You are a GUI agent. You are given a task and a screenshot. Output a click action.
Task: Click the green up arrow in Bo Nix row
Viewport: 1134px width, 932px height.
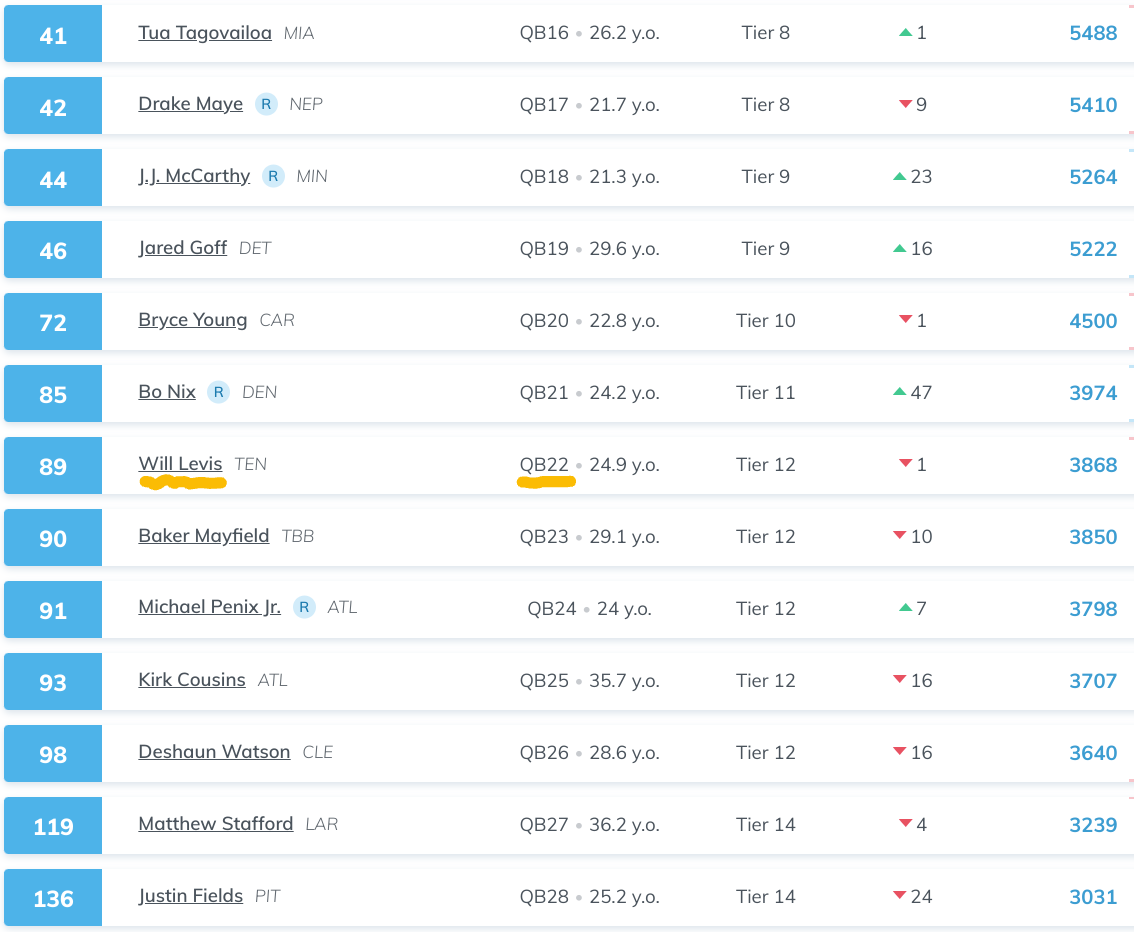[x=900, y=392]
